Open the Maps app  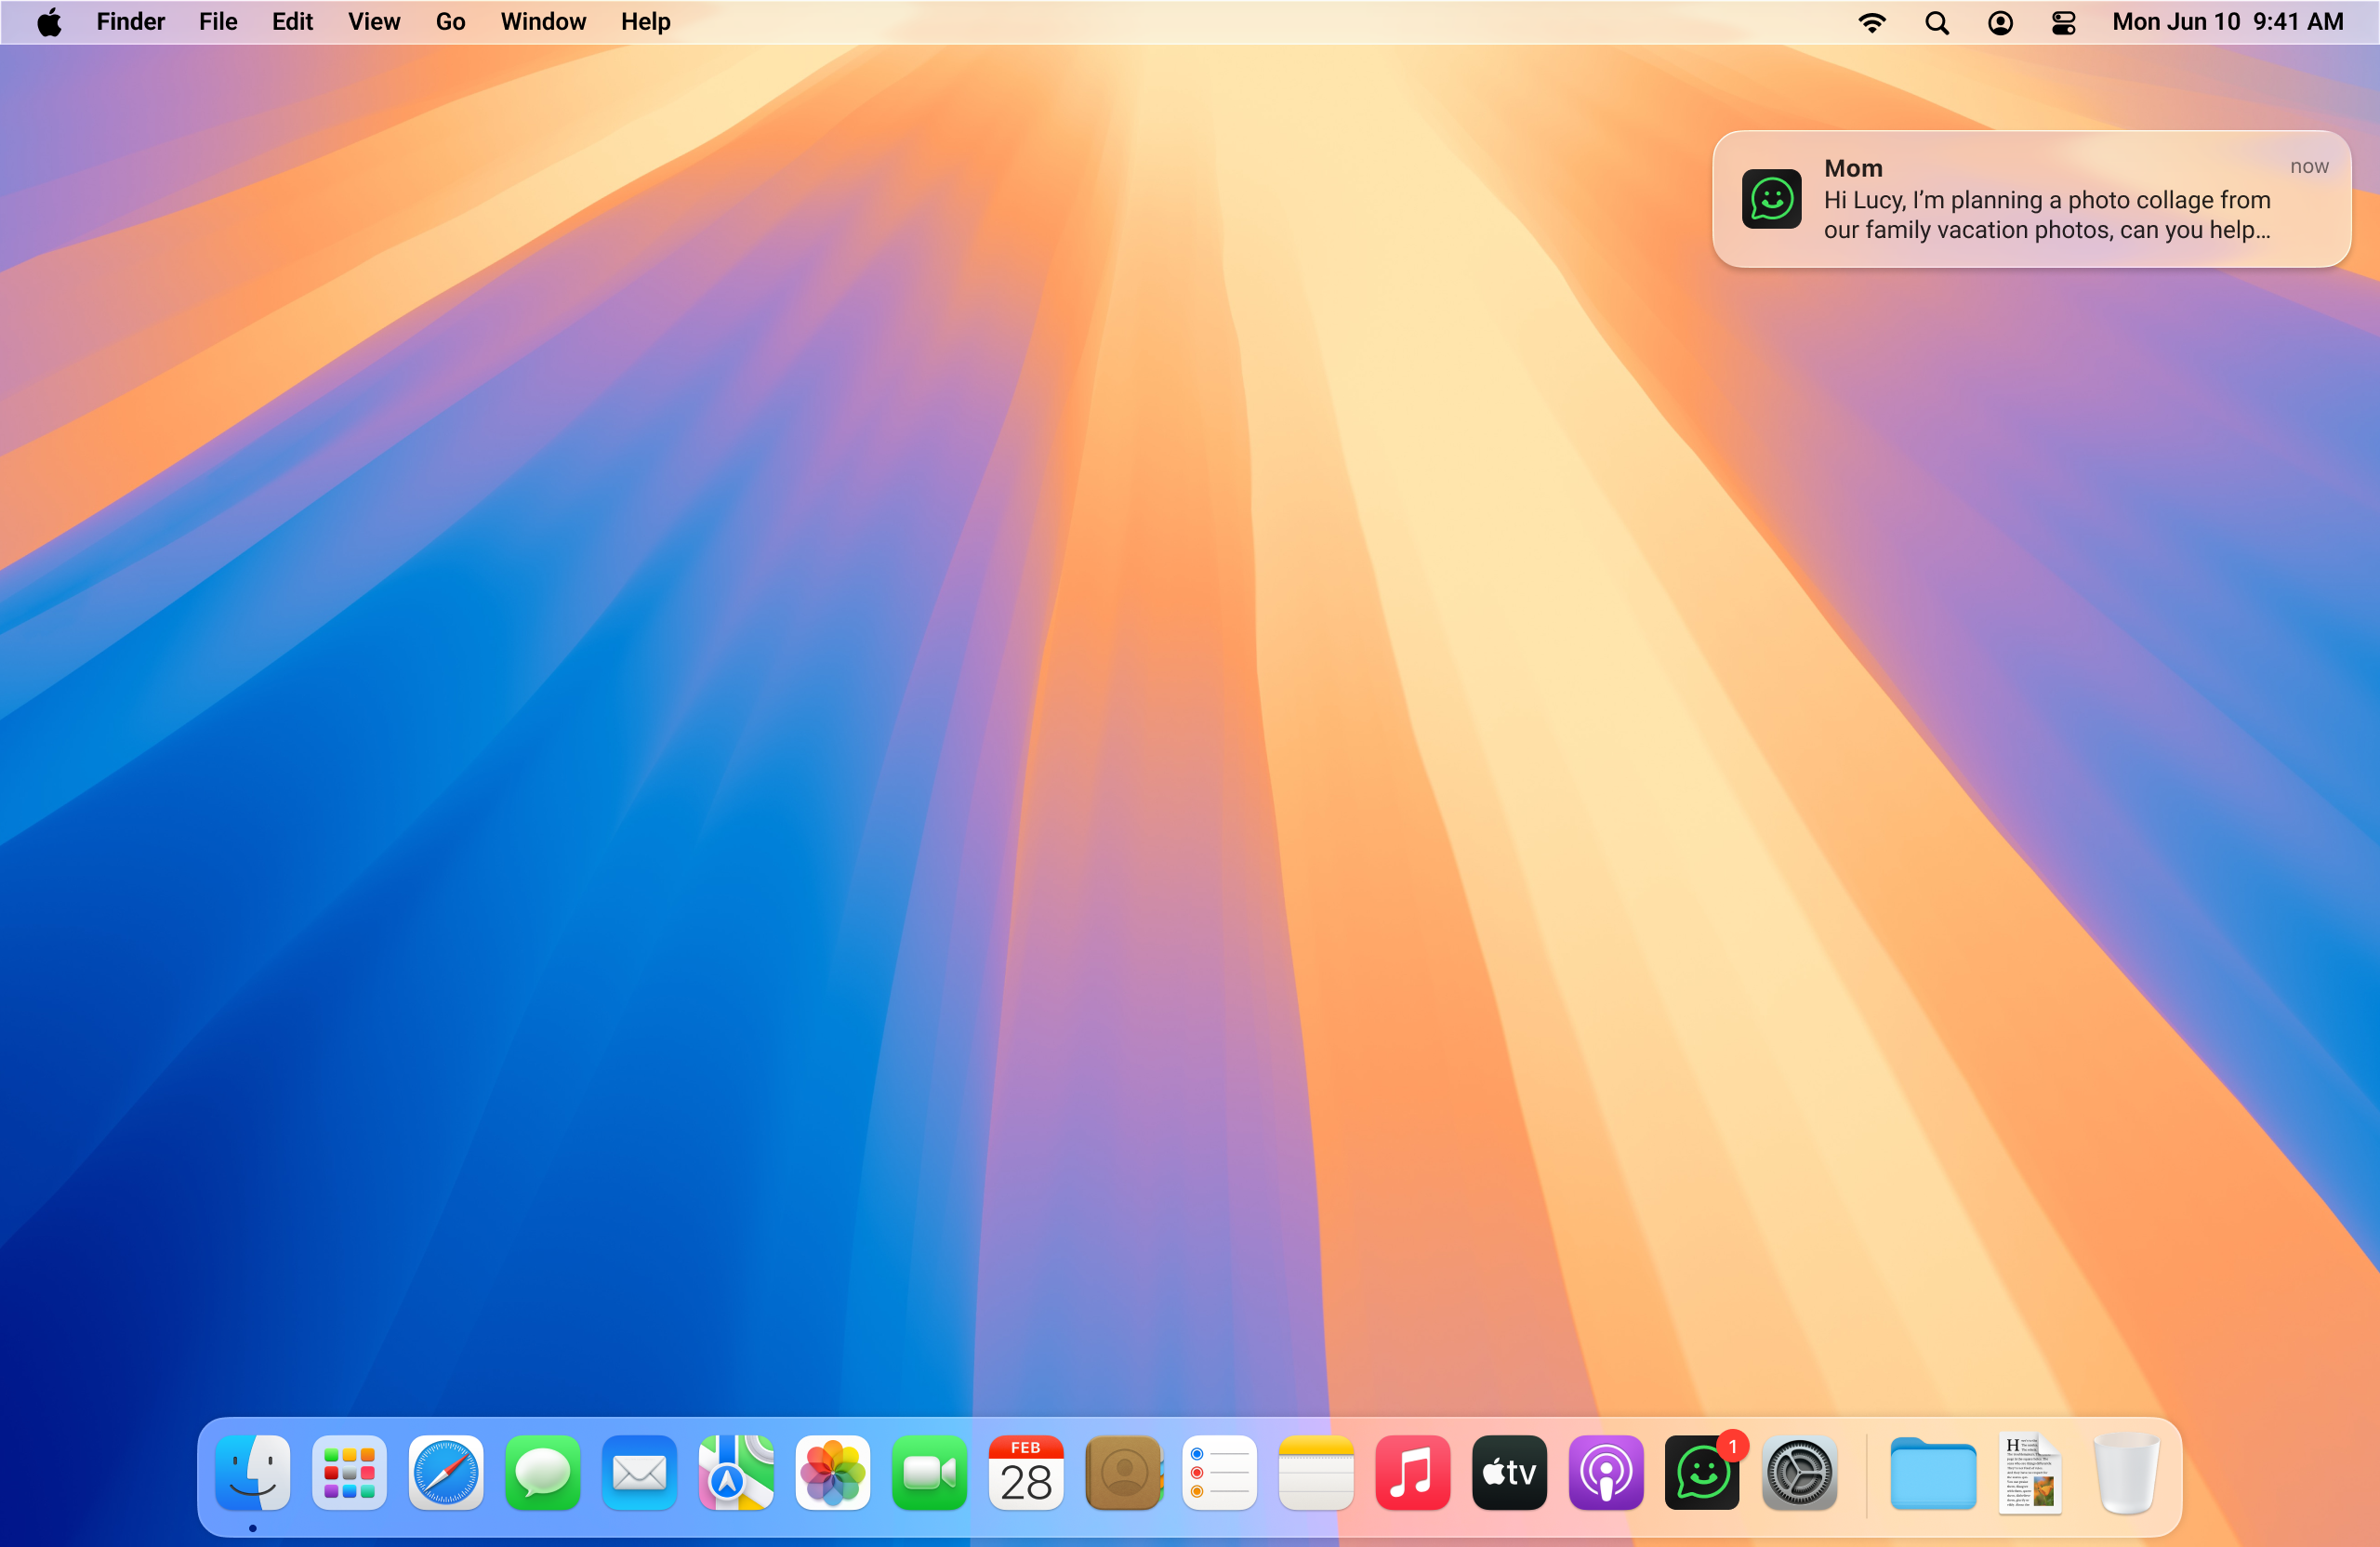click(736, 1473)
